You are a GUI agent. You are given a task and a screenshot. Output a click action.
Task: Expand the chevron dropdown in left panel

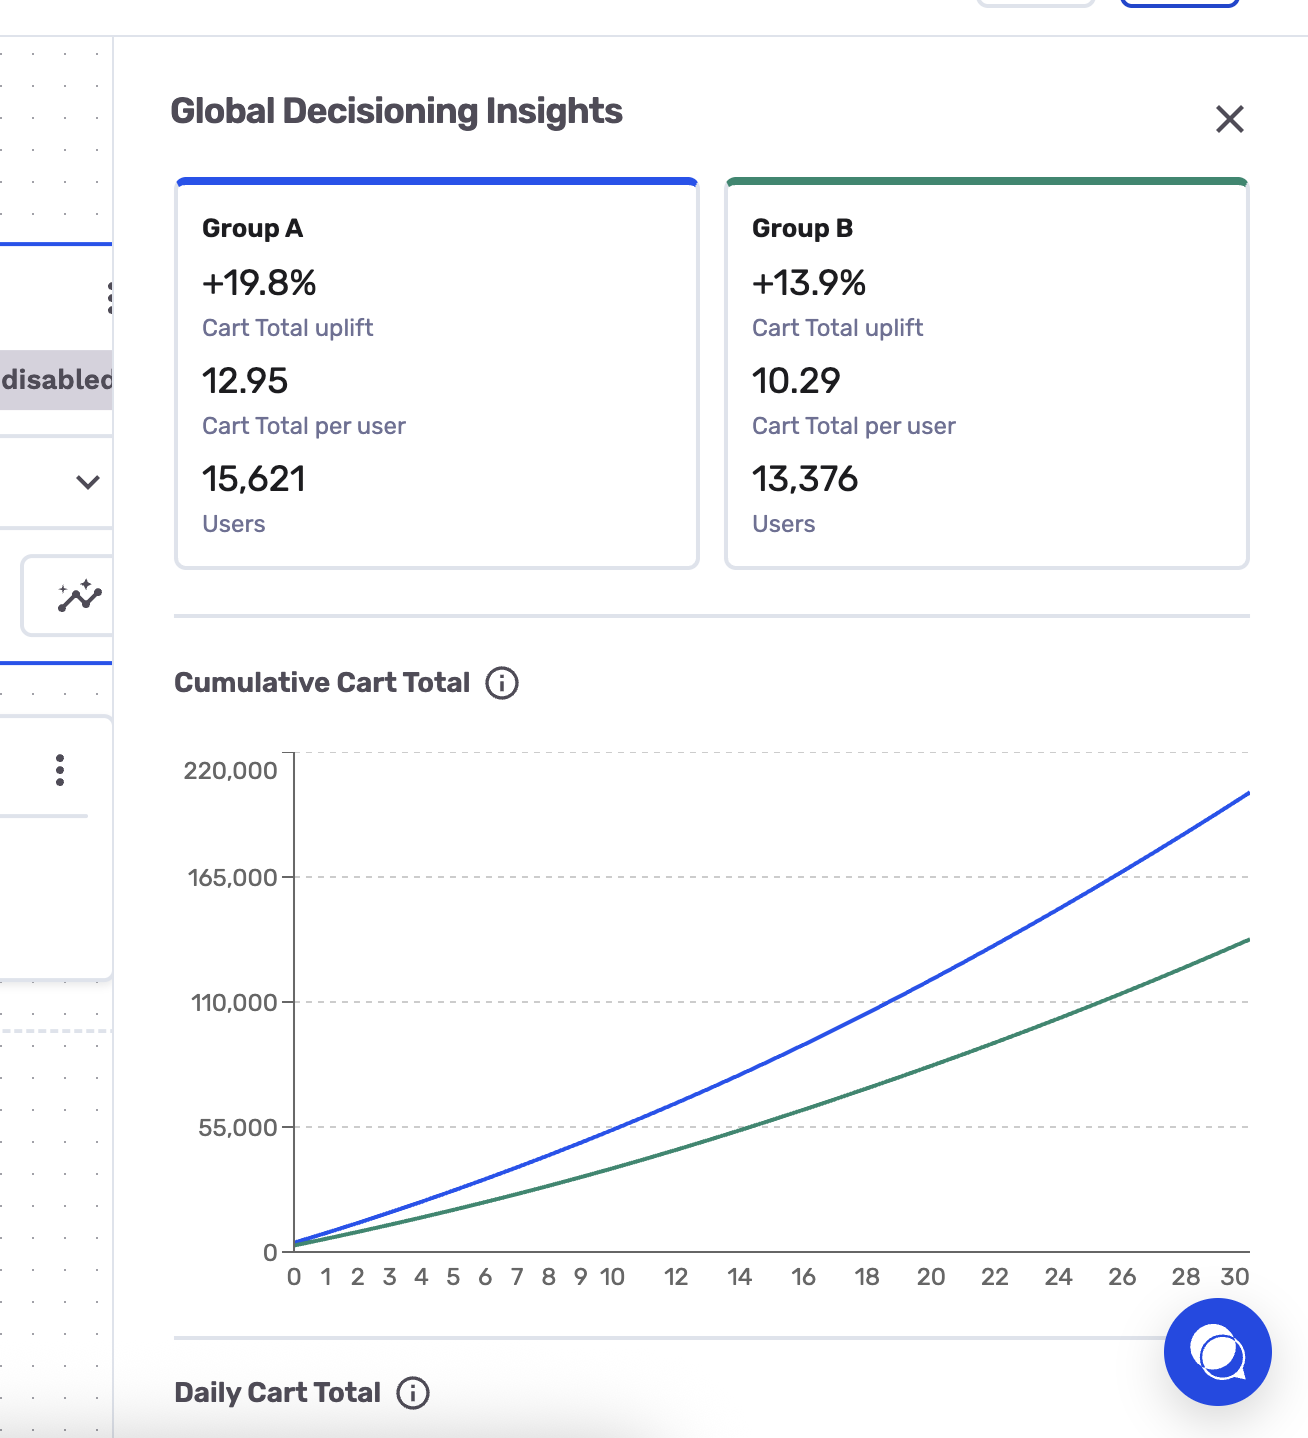[88, 482]
